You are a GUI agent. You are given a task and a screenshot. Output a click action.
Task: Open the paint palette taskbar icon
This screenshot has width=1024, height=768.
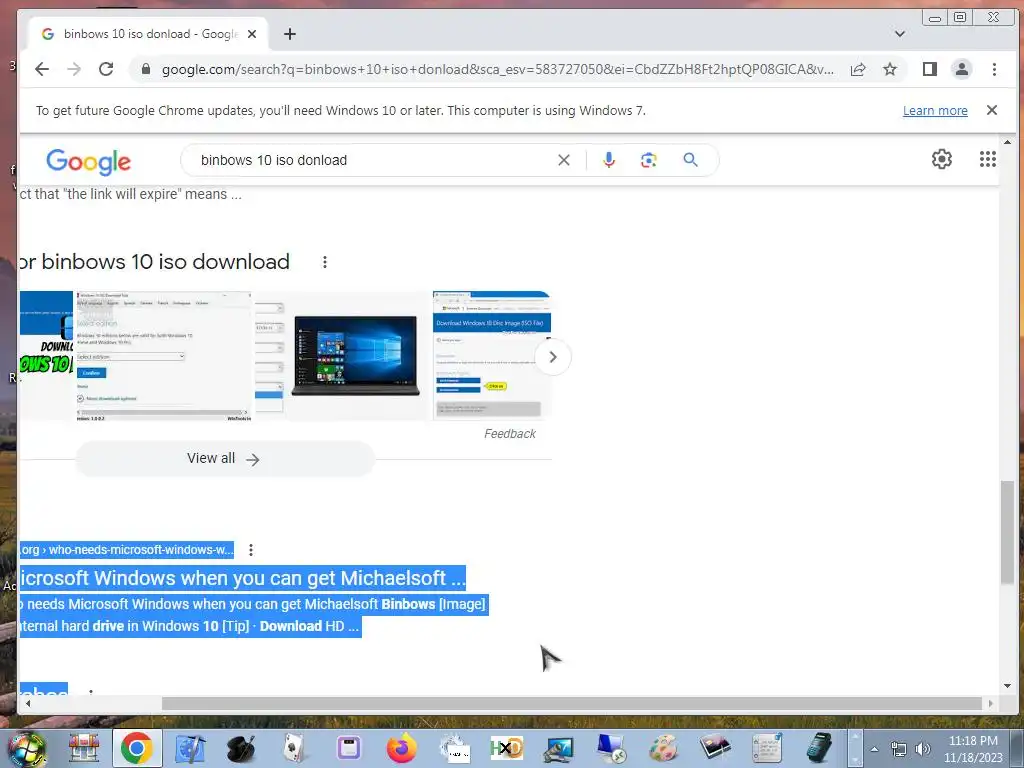click(663, 748)
